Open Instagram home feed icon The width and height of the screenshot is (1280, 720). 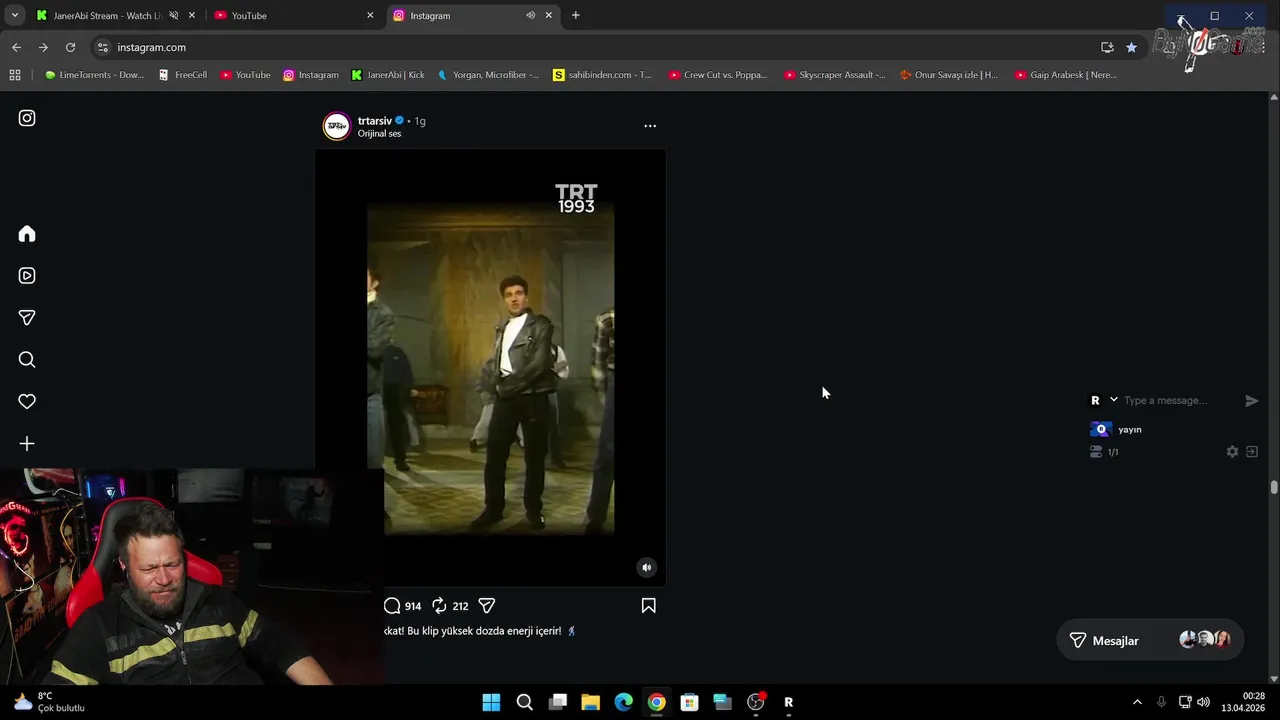point(27,233)
